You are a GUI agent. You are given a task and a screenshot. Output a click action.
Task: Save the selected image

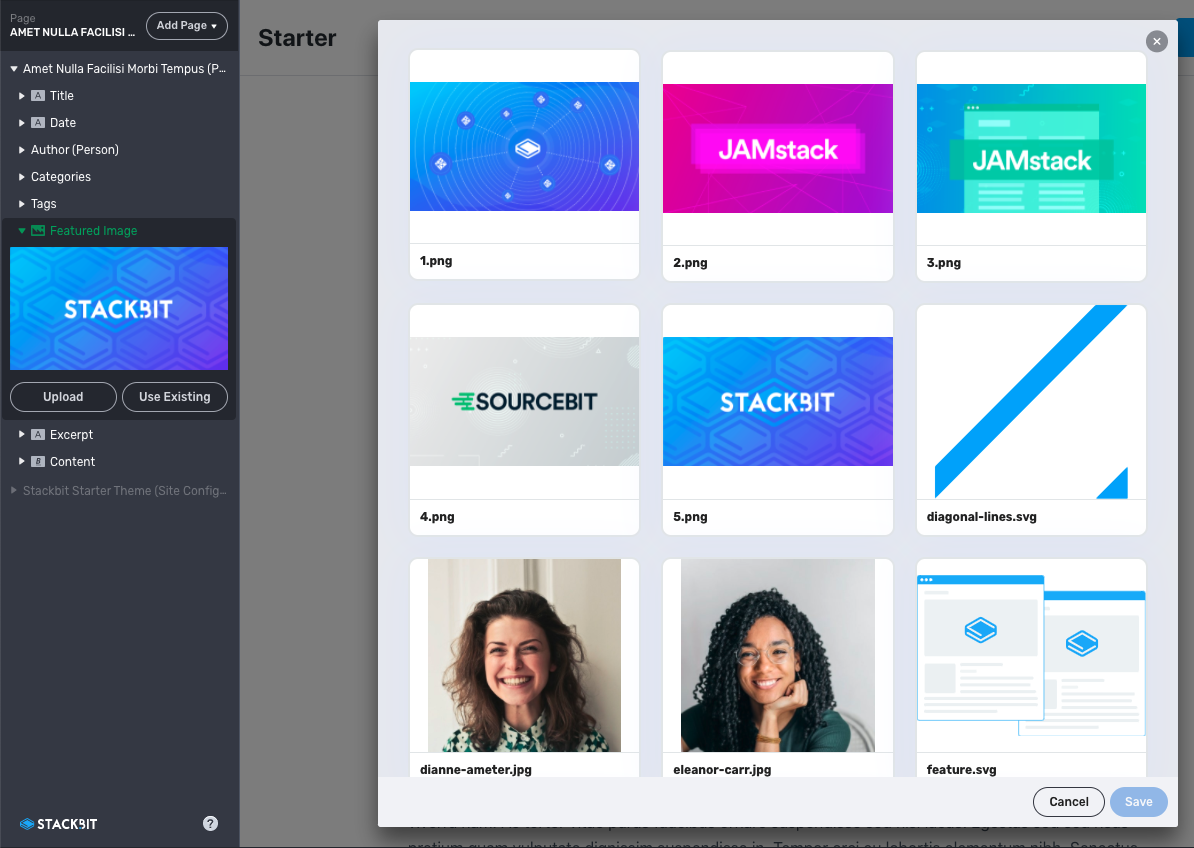pos(1138,802)
